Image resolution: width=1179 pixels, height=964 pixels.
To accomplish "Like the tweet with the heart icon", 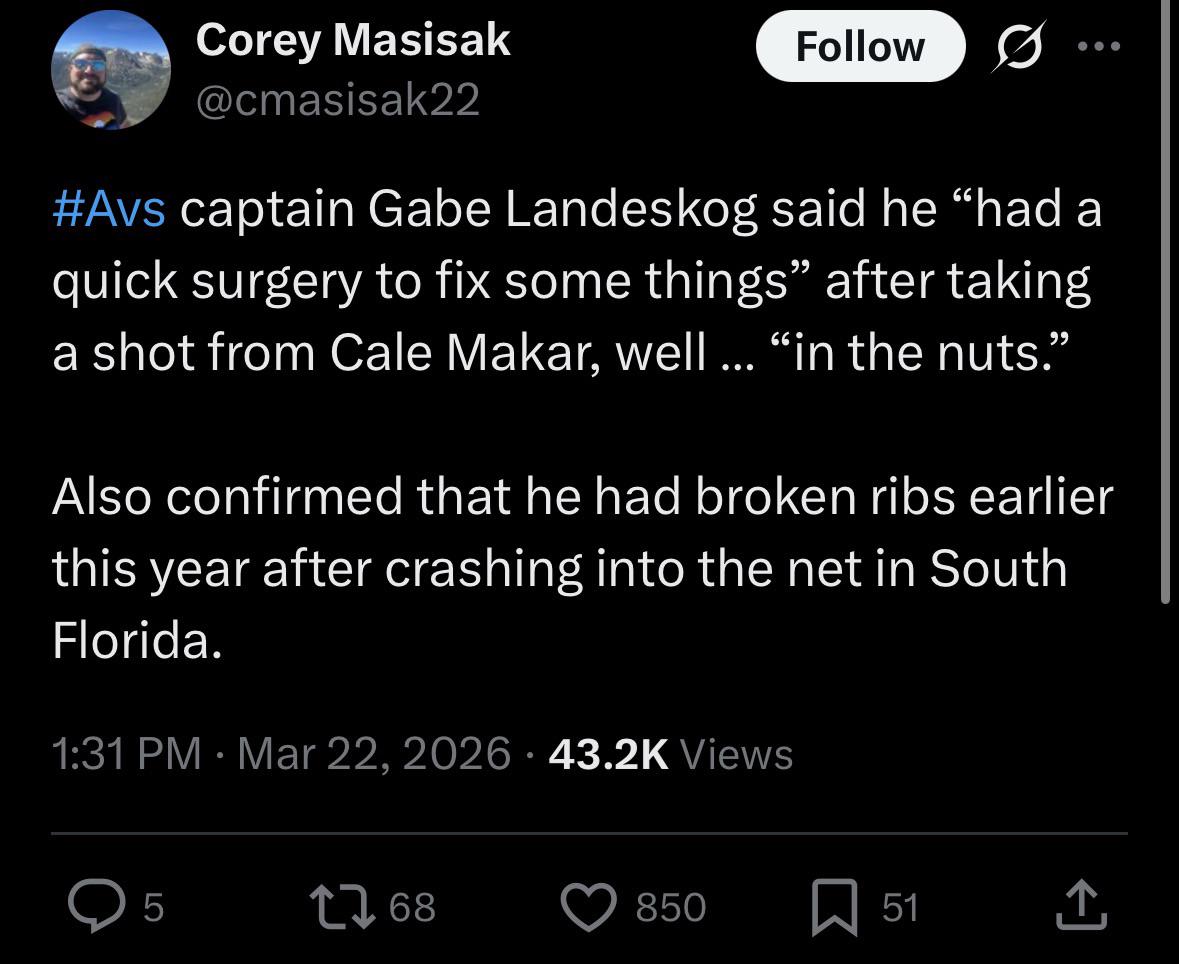I will (590, 906).
